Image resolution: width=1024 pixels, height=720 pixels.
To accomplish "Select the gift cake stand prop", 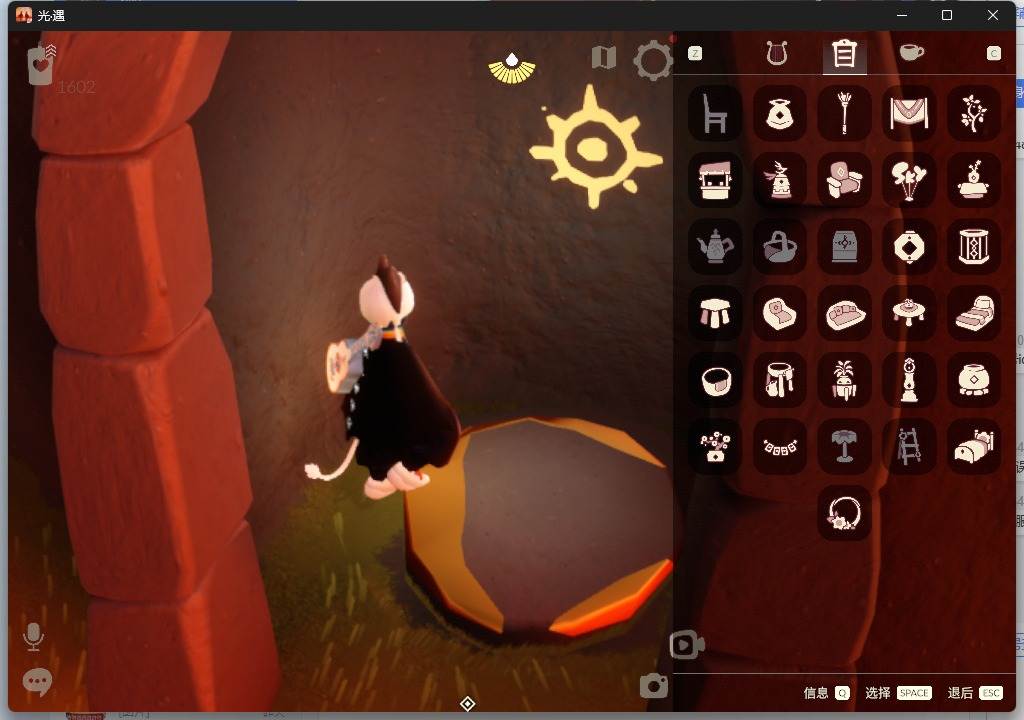I will (x=974, y=180).
